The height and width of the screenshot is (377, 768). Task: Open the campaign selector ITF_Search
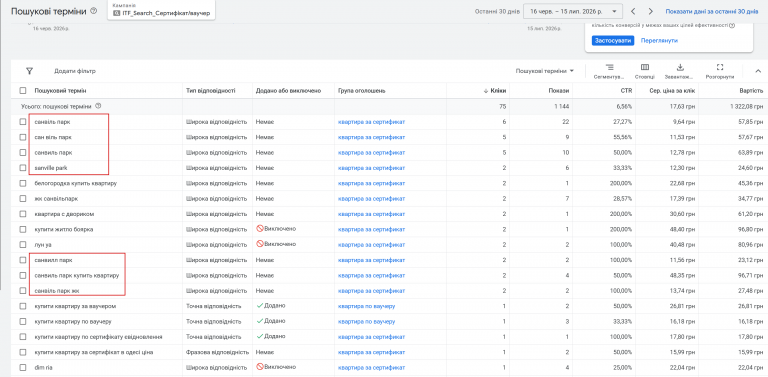pyautogui.click(x=161, y=10)
